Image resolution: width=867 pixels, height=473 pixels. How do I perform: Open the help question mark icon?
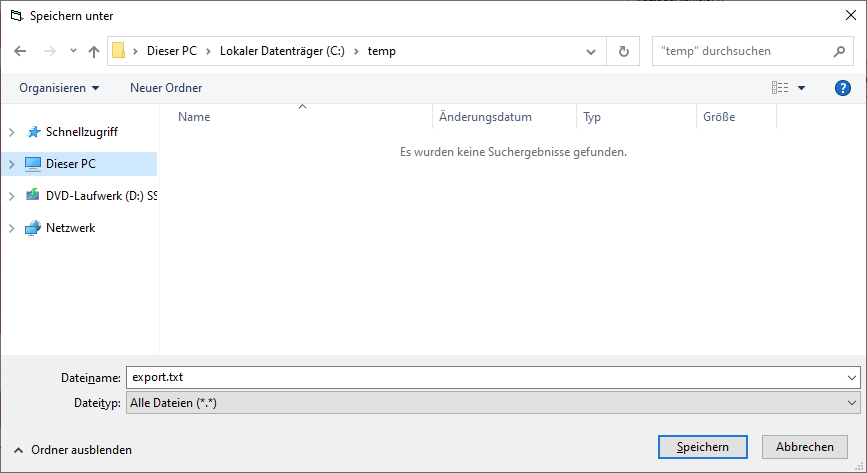[842, 88]
